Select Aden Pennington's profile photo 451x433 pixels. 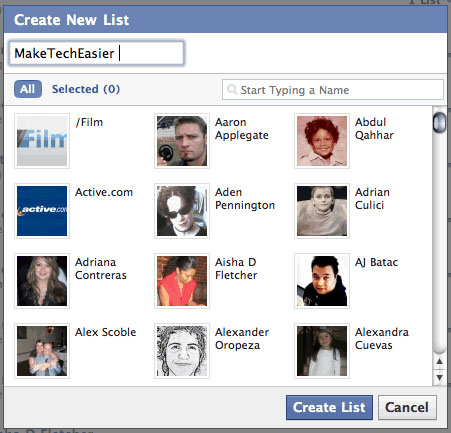coord(182,211)
